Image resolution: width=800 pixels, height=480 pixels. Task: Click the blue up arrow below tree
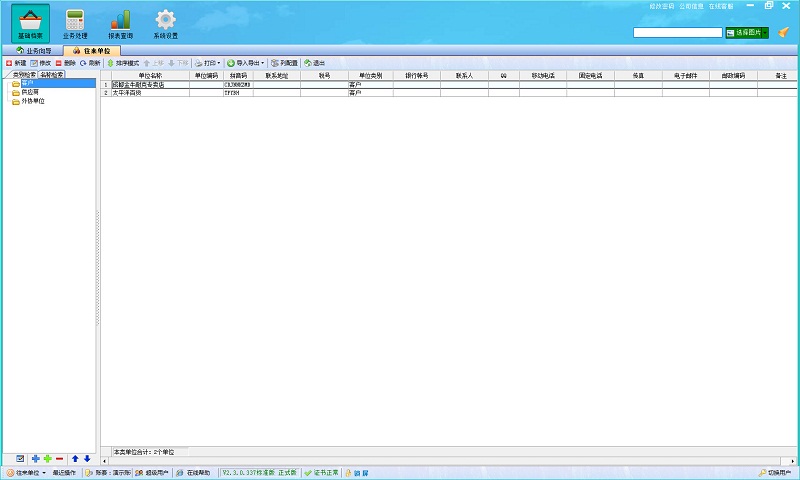tap(75, 458)
